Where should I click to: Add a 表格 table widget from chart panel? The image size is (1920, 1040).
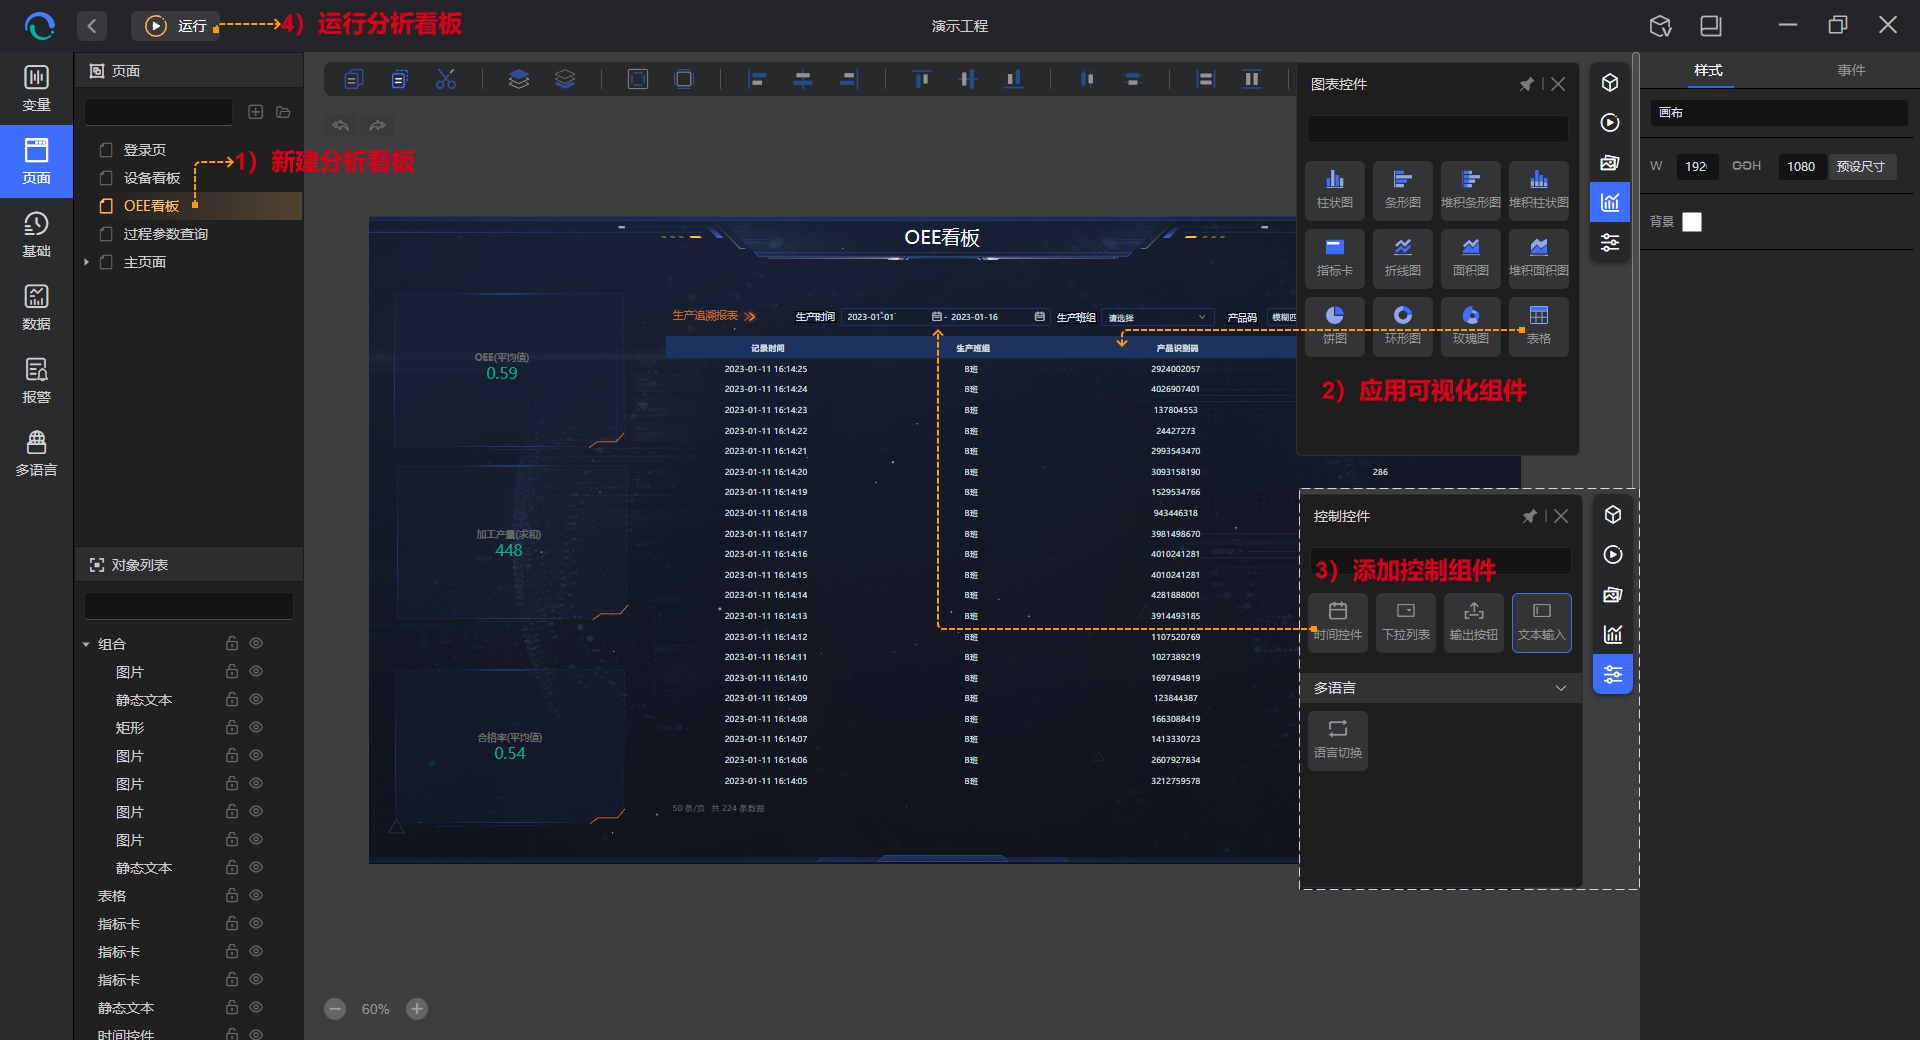(1539, 325)
